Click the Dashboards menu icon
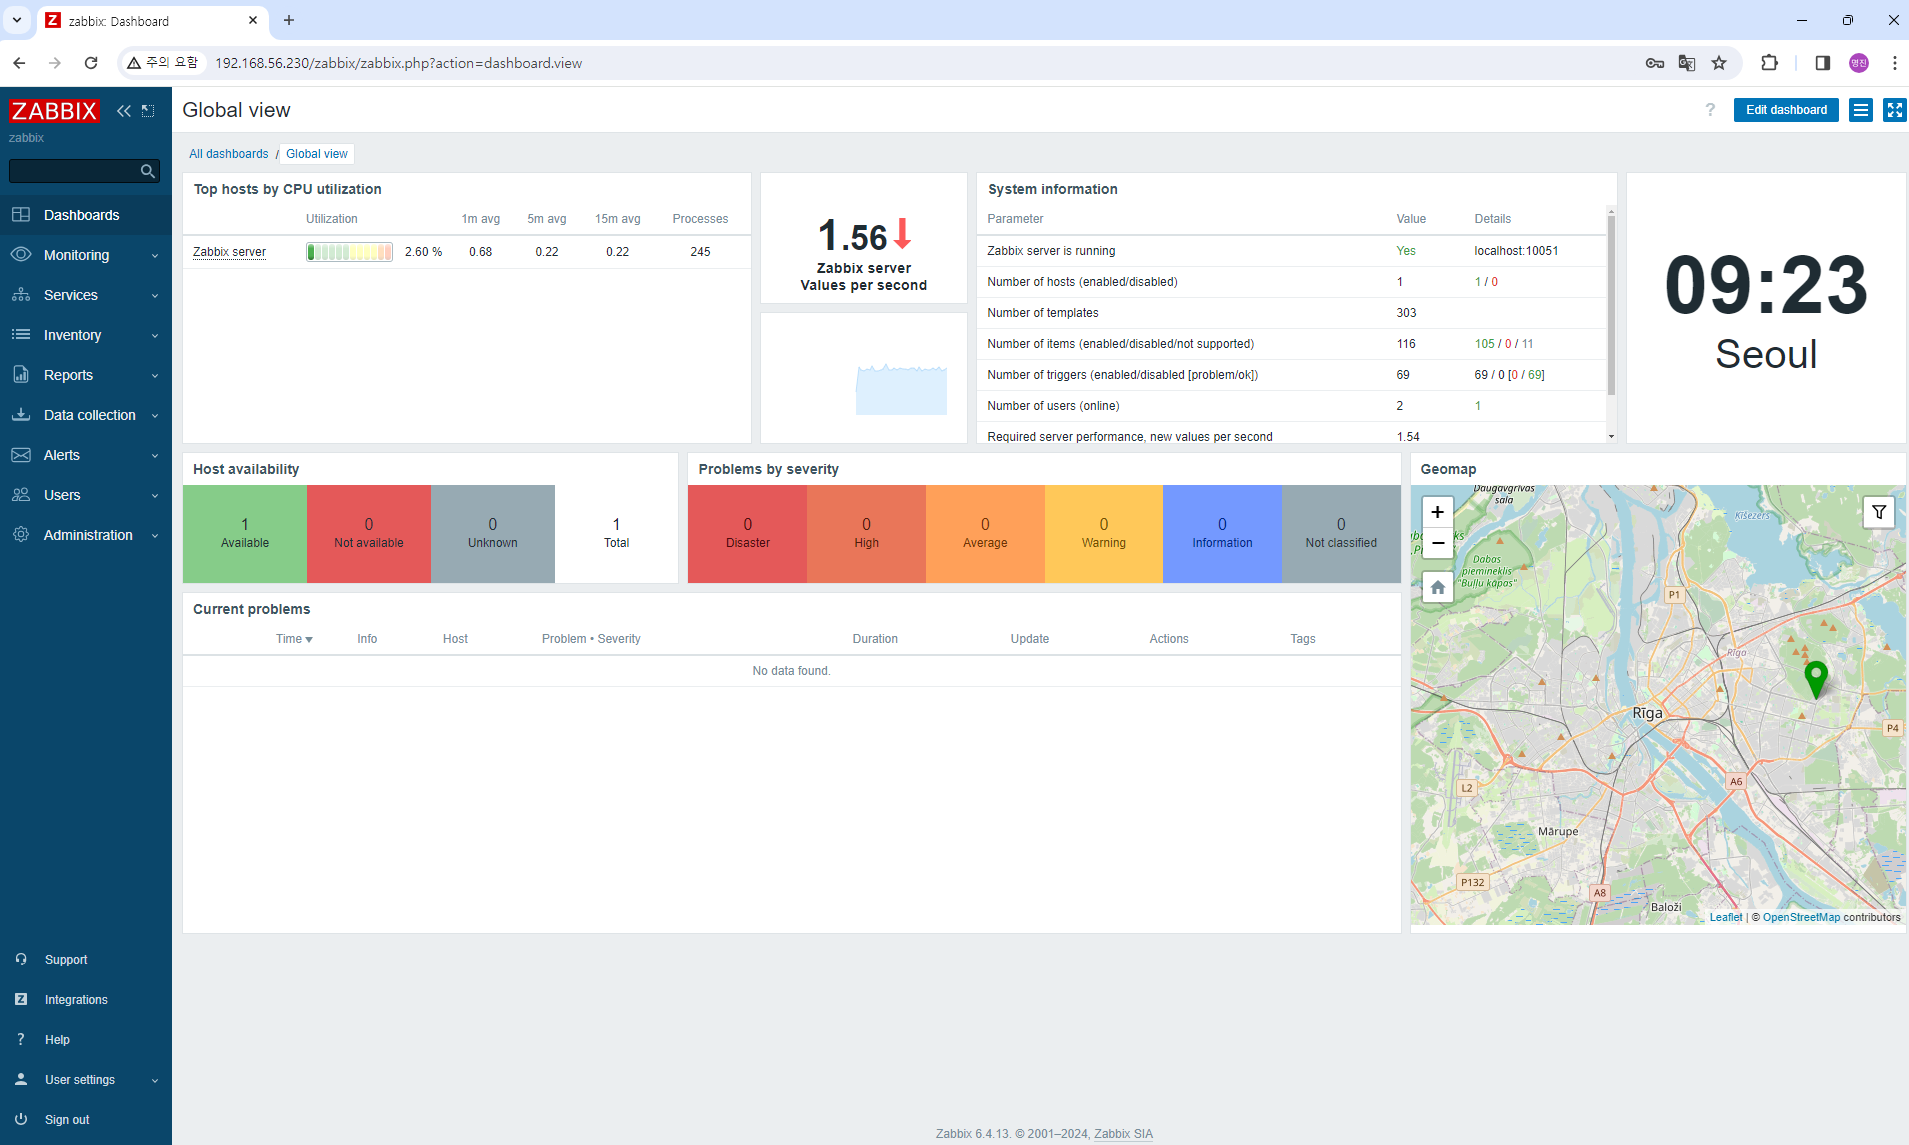 [21, 215]
